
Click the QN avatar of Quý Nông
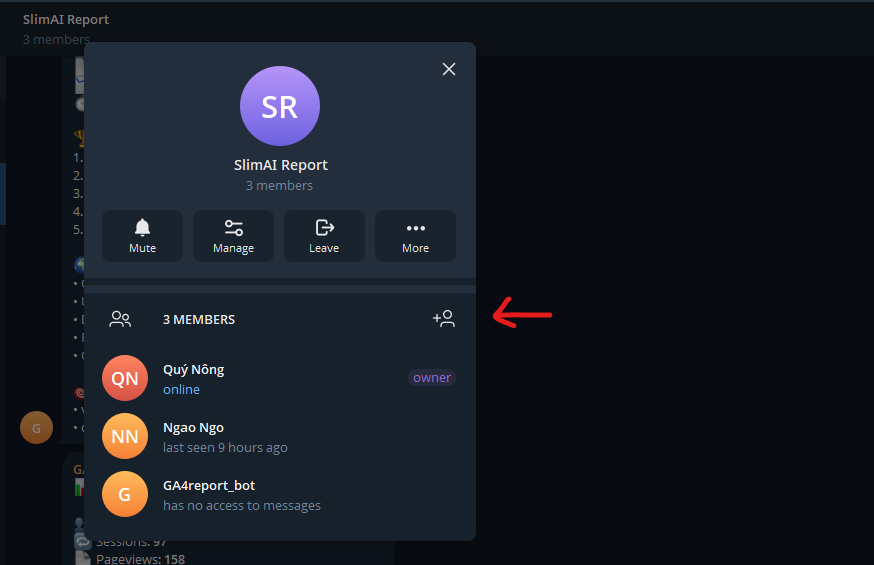click(x=125, y=378)
